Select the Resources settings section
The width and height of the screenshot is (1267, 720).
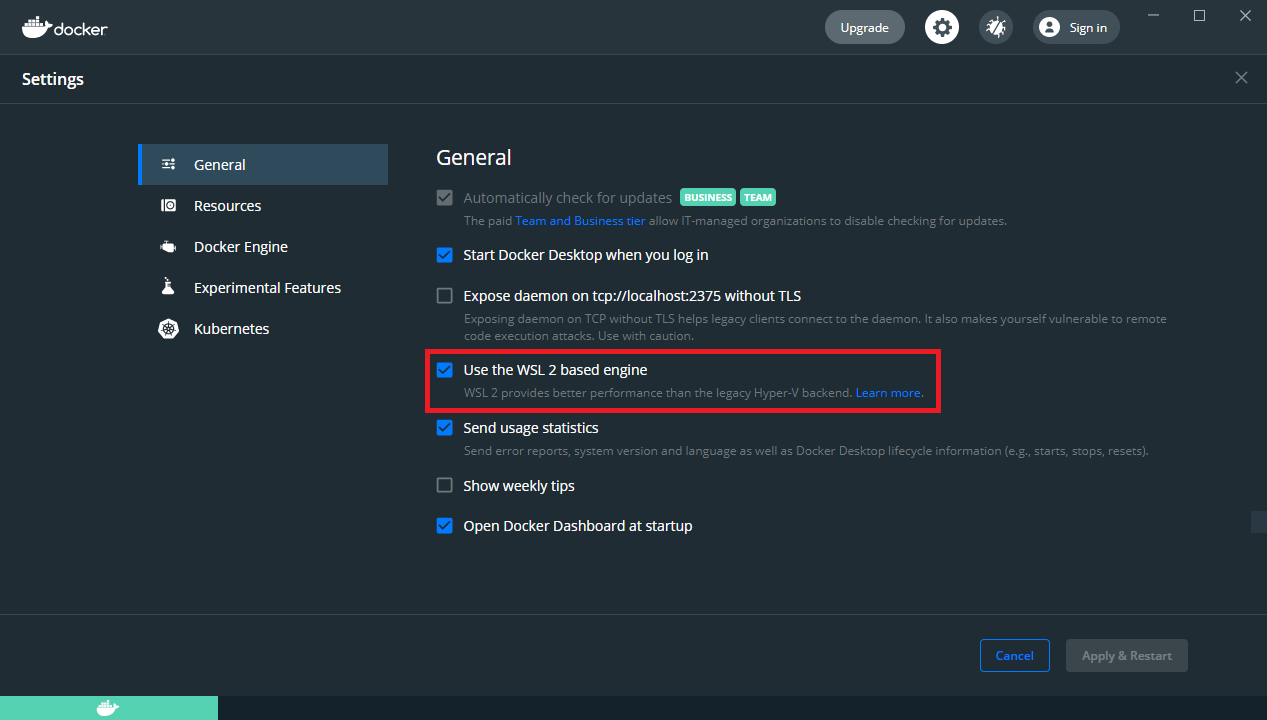pos(228,205)
